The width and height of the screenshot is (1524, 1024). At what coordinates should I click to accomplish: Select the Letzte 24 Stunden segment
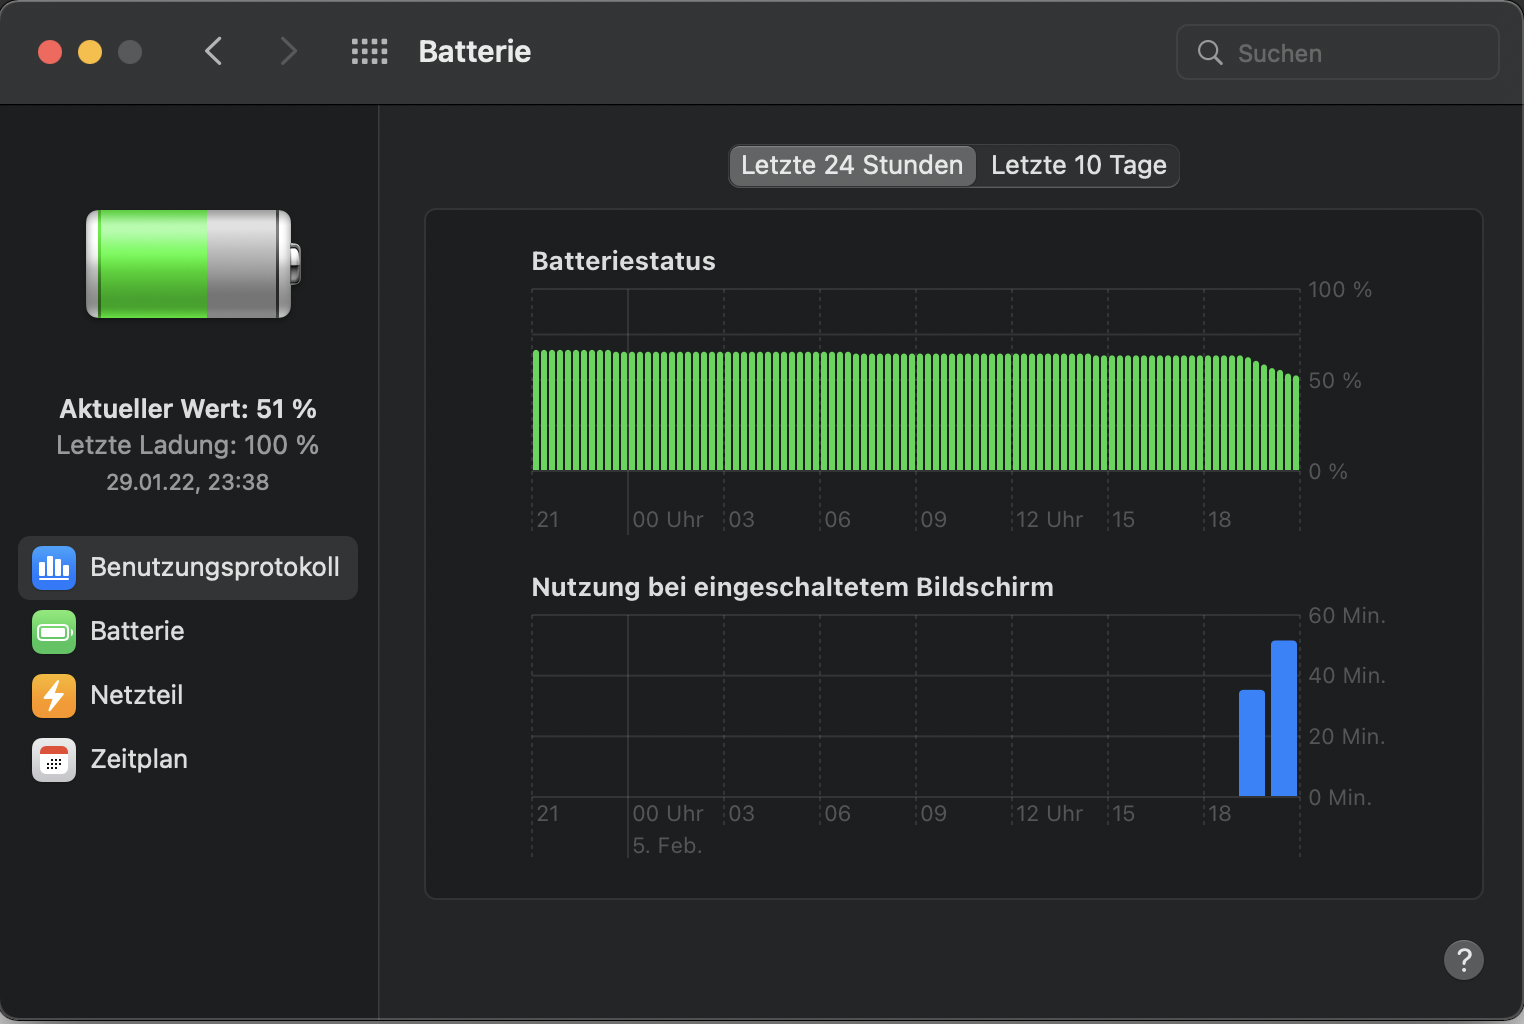852,166
